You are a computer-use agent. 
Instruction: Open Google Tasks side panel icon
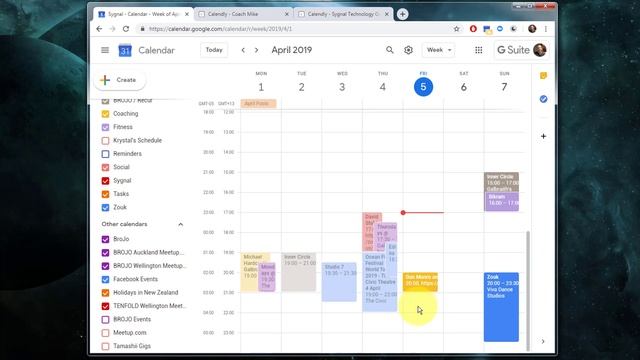coord(543,99)
